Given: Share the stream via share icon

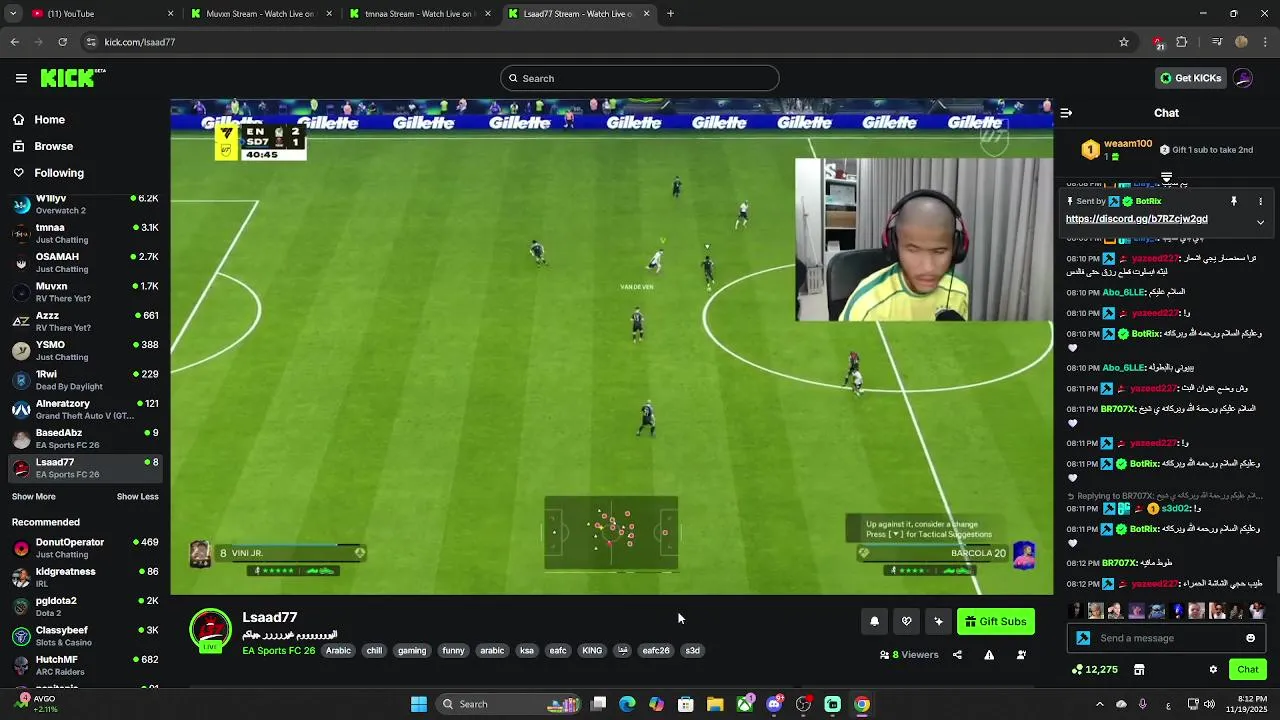Looking at the screenshot, I should 957,655.
